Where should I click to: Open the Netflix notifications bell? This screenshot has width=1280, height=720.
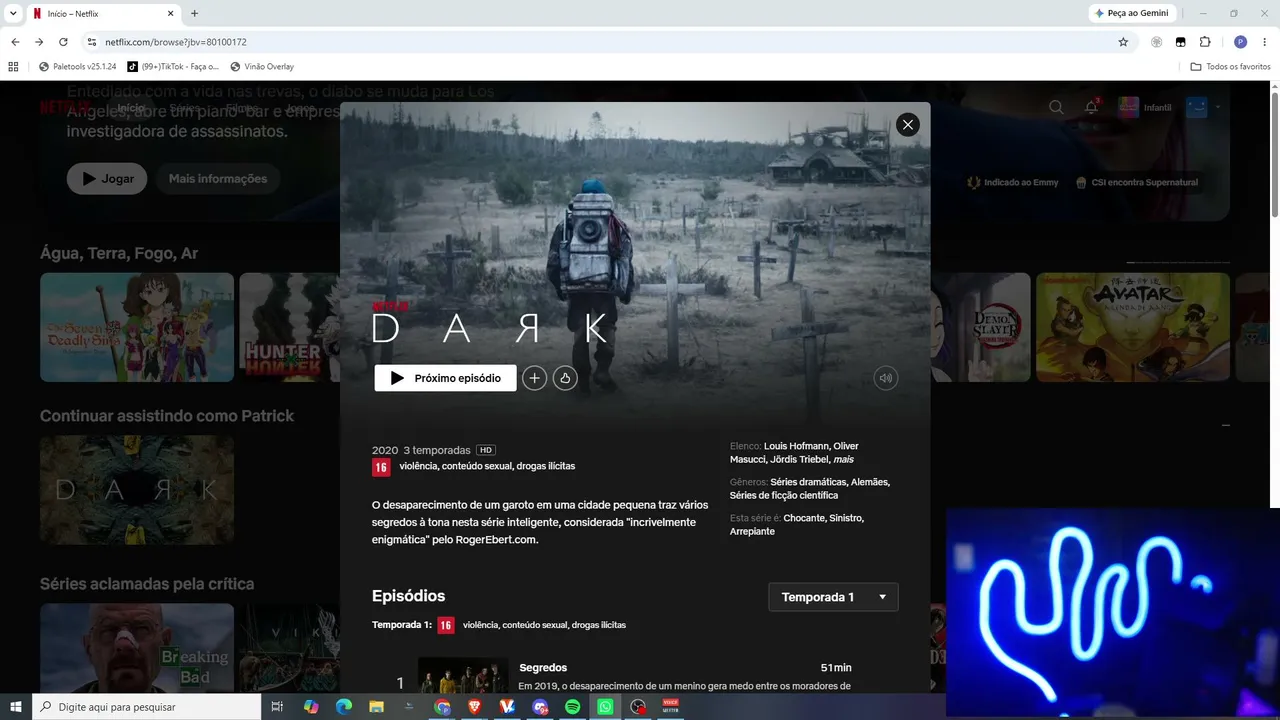pos(1092,107)
